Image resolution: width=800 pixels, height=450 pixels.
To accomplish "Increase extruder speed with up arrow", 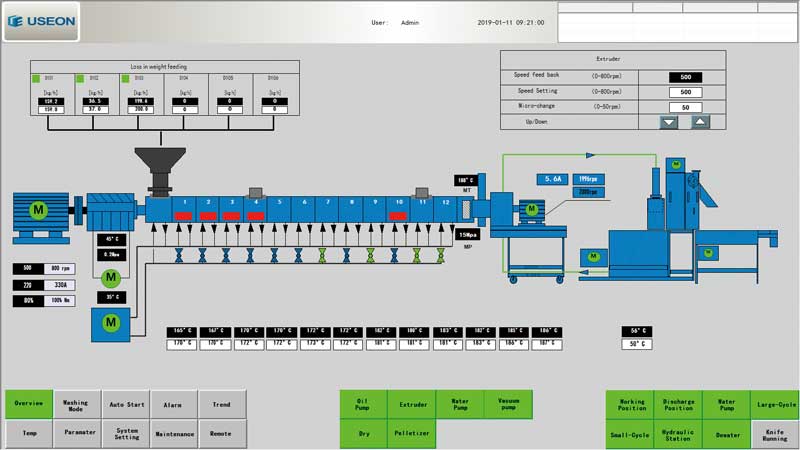I will pyautogui.click(x=701, y=122).
